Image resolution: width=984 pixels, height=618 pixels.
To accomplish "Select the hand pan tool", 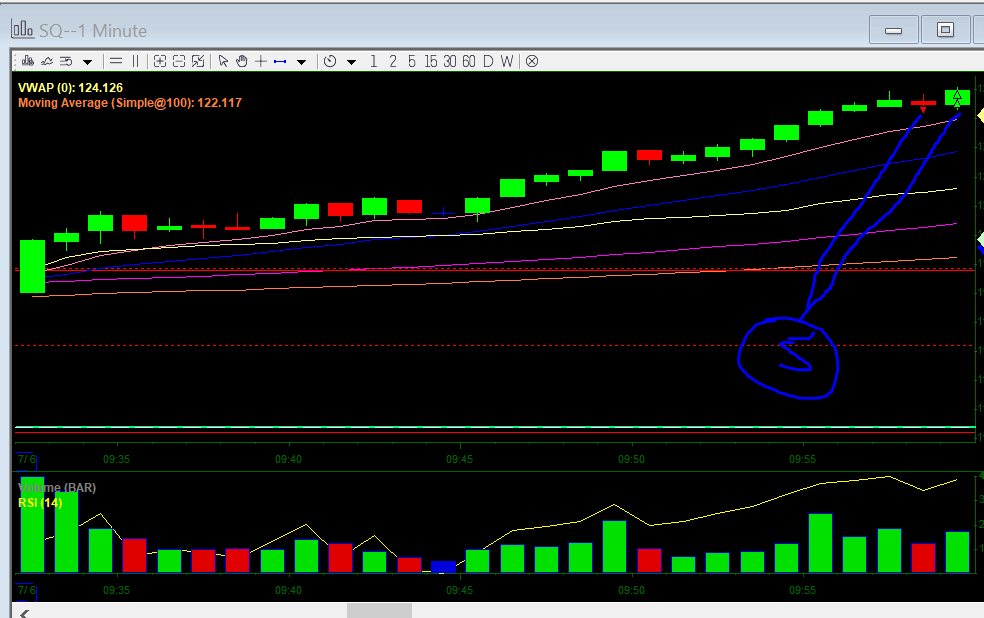I will 241,61.
